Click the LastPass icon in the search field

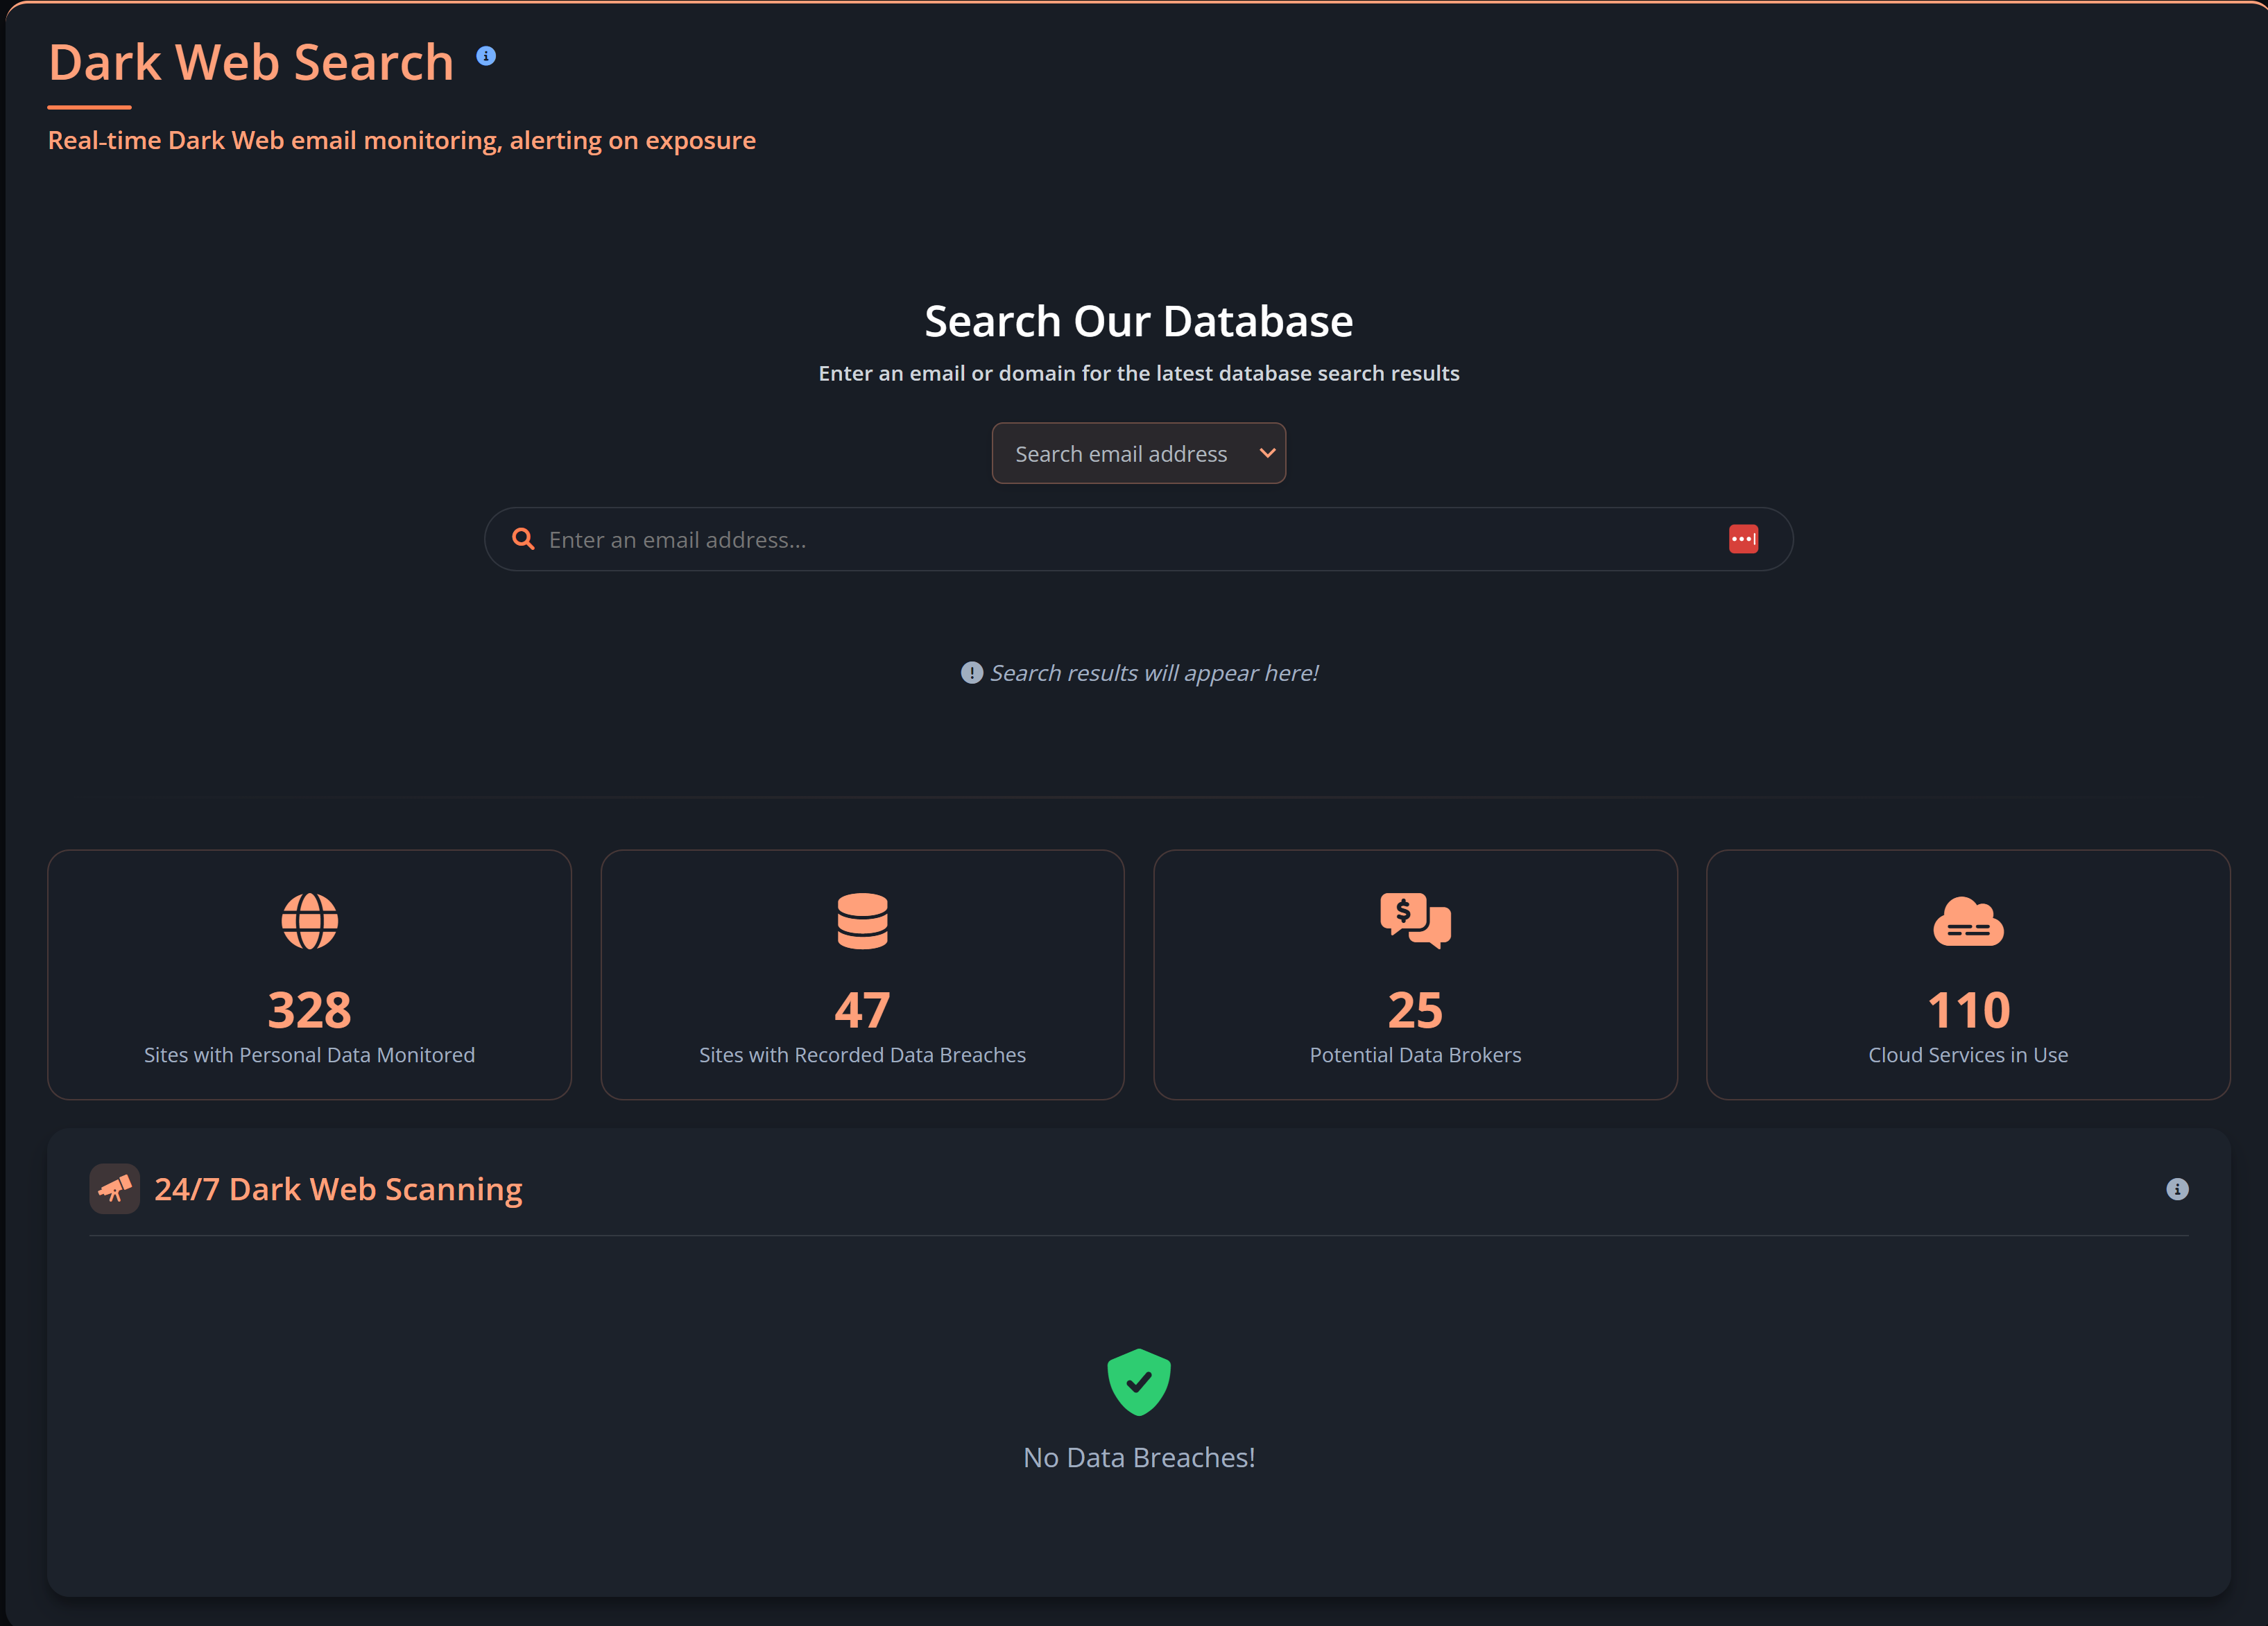pyautogui.click(x=1744, y=539)
